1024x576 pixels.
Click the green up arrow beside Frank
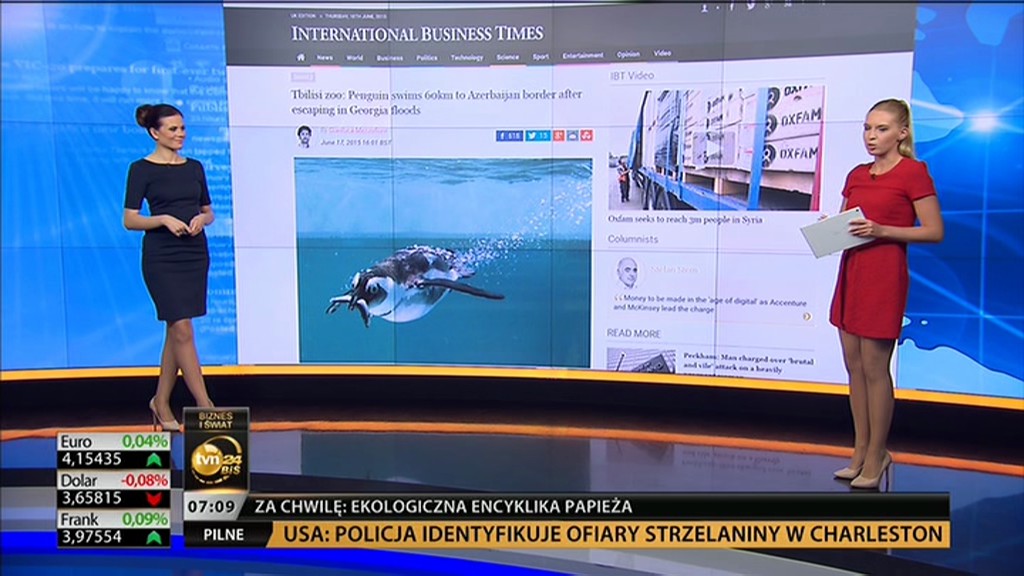pyautogui.click(x=153, y=537)
